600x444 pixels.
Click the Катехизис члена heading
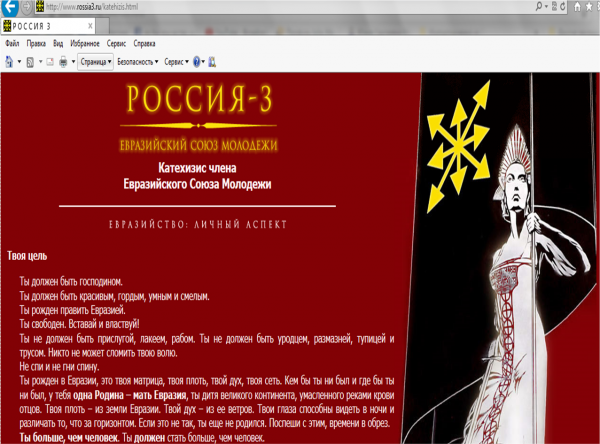(x=197, y=168)
